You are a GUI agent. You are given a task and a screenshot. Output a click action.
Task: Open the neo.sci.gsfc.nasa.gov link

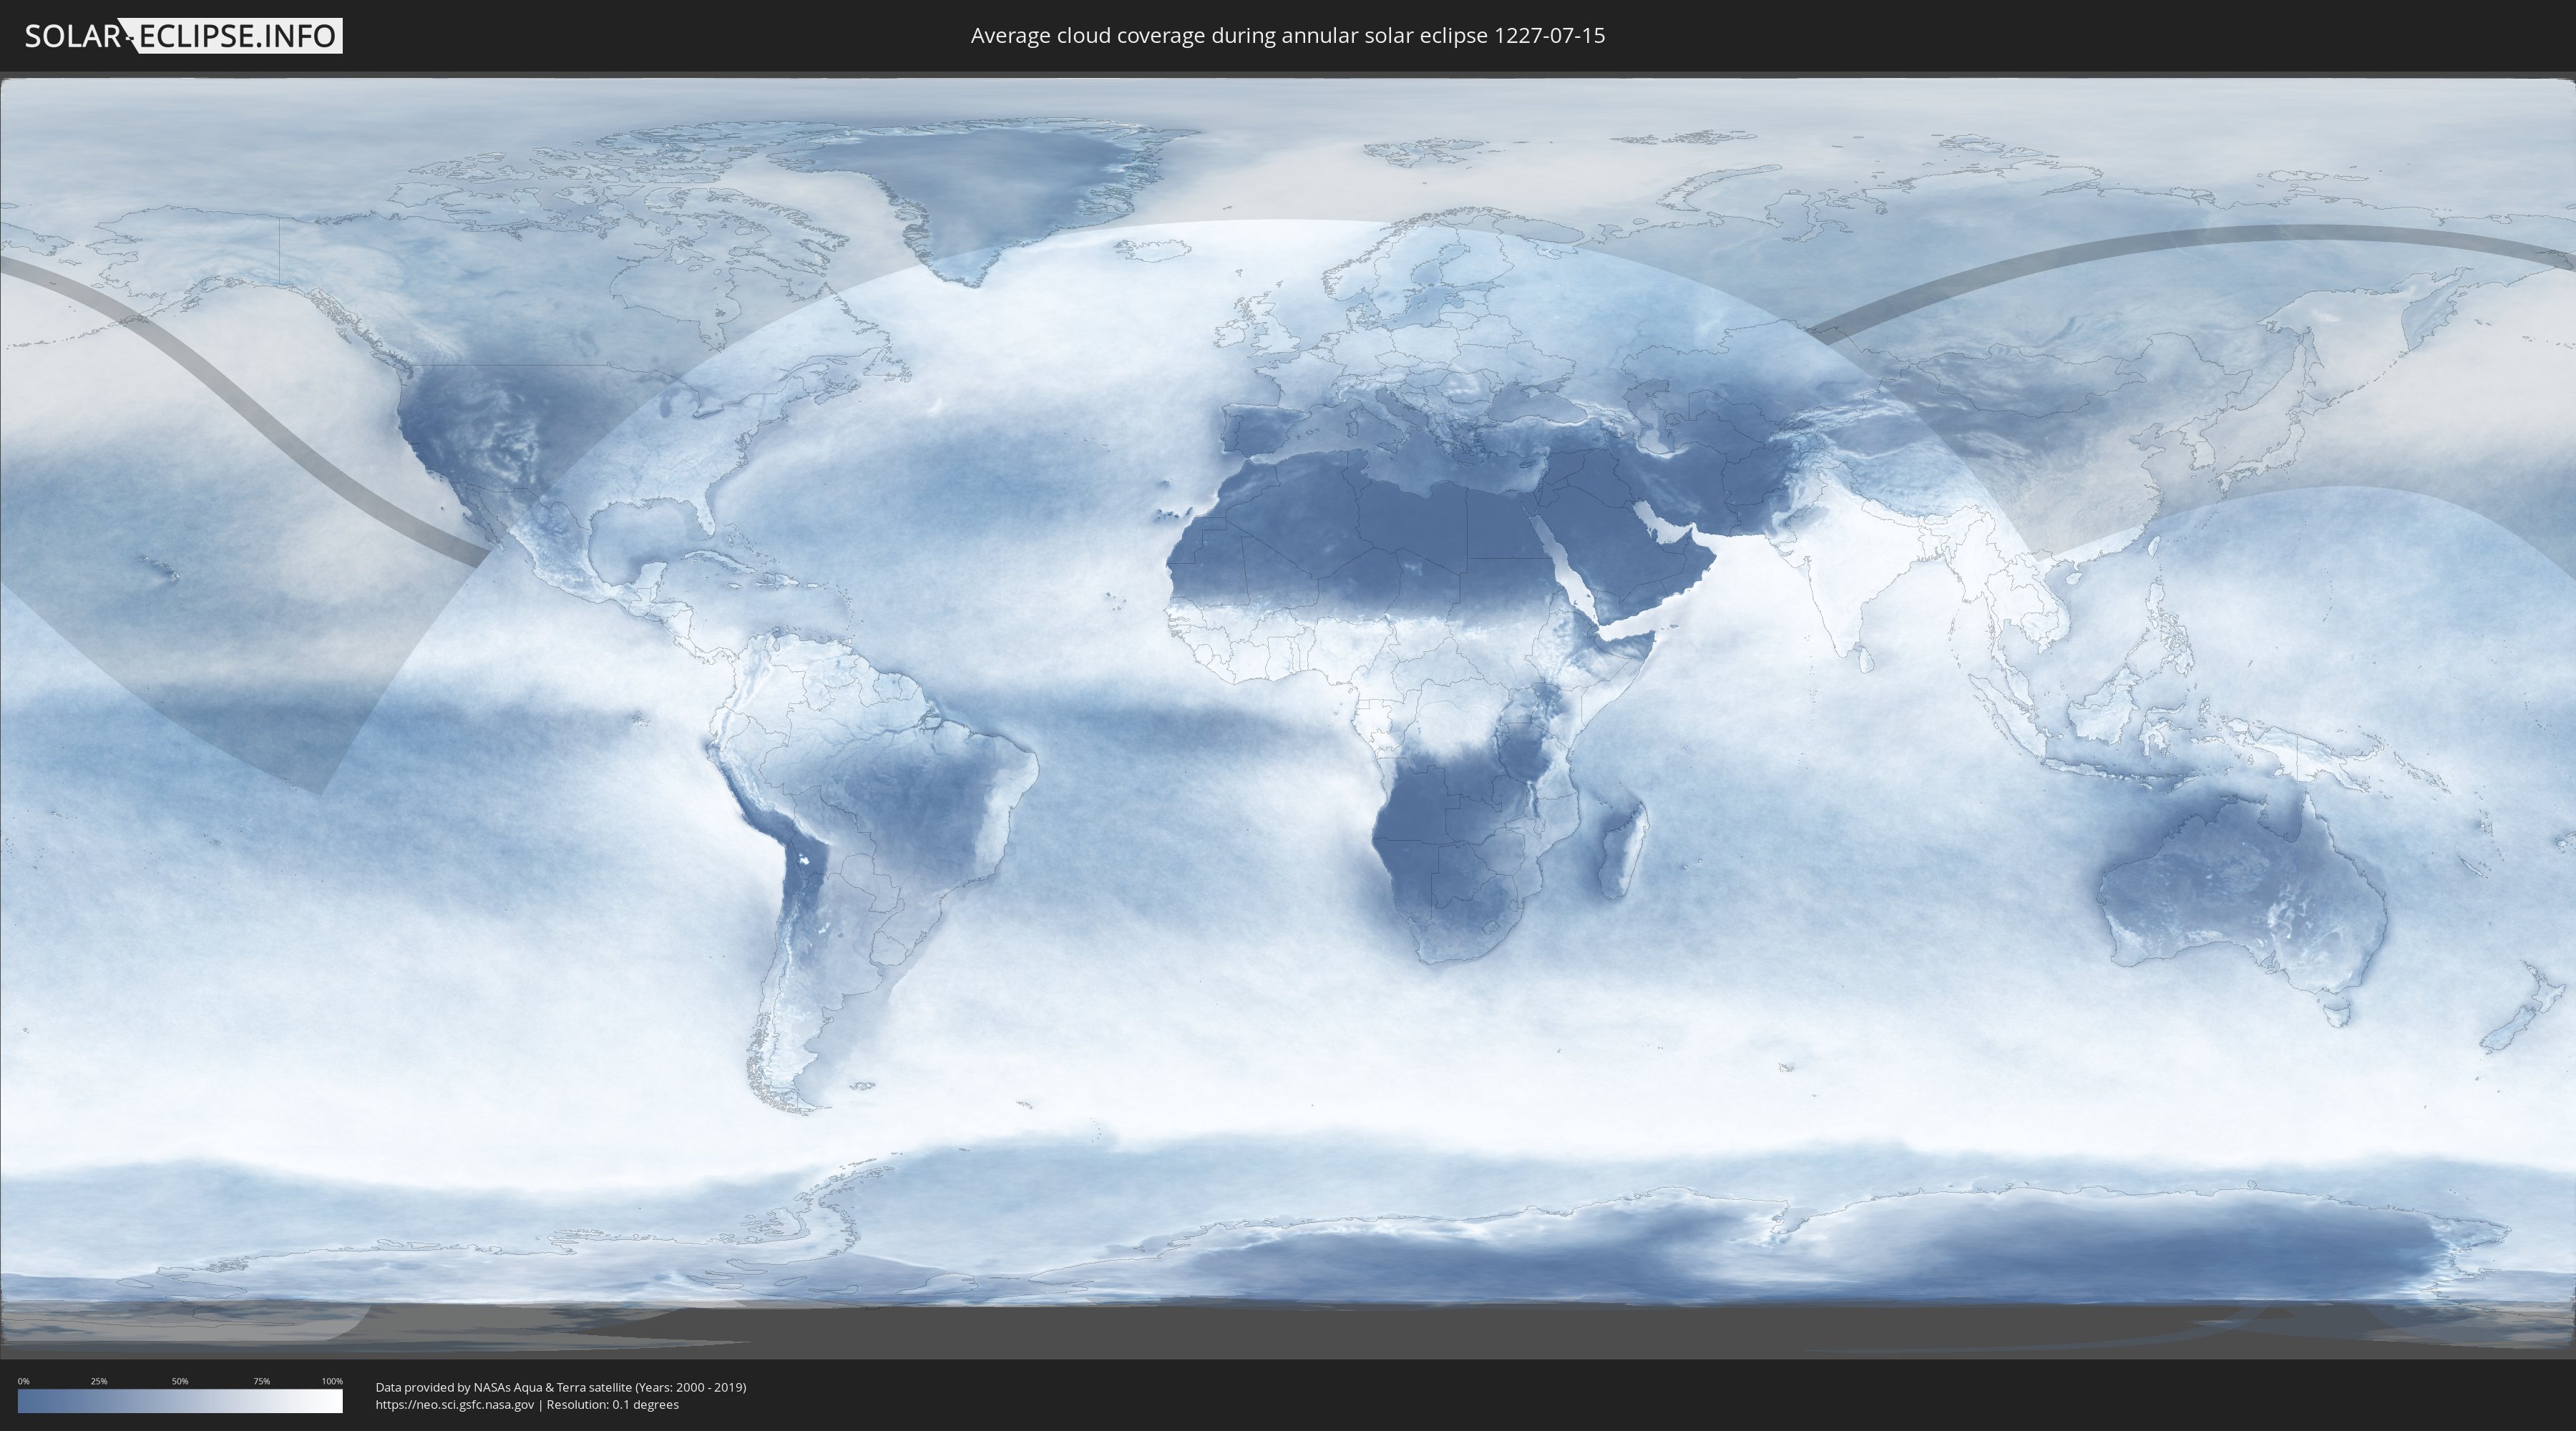point(455,1404)
